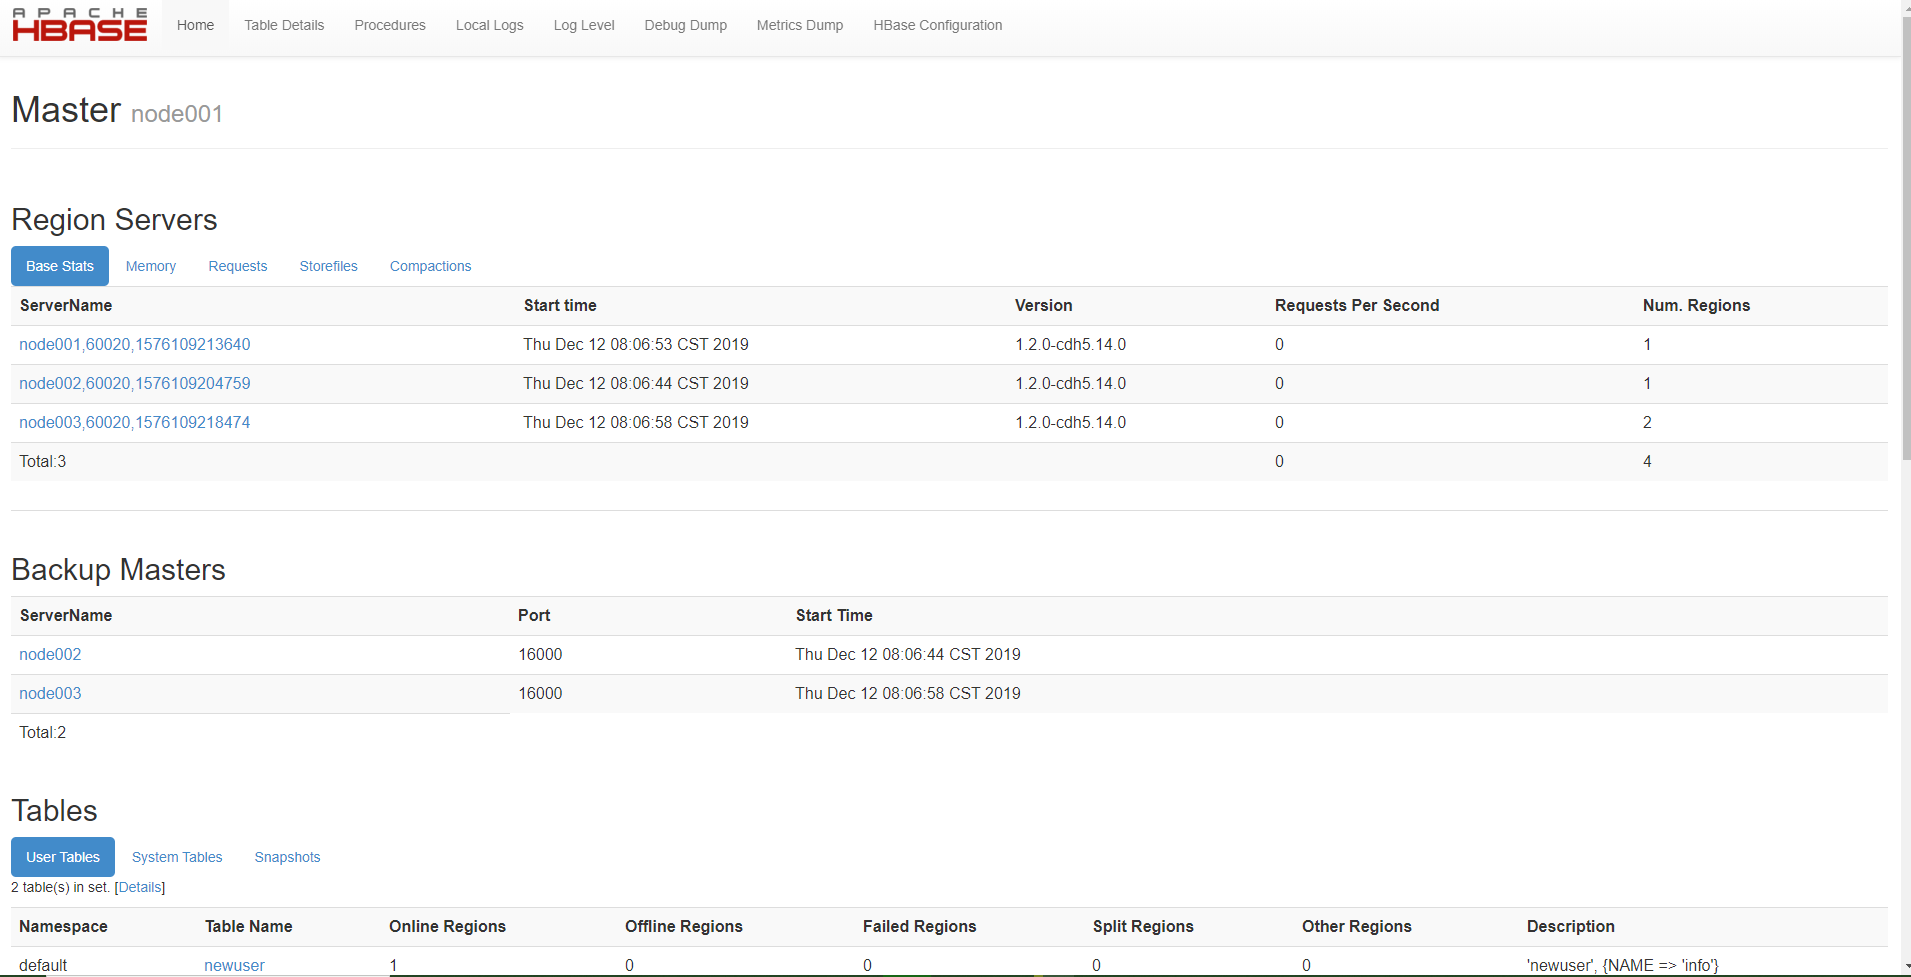Switch to the Requests tab

pos(238,266)
